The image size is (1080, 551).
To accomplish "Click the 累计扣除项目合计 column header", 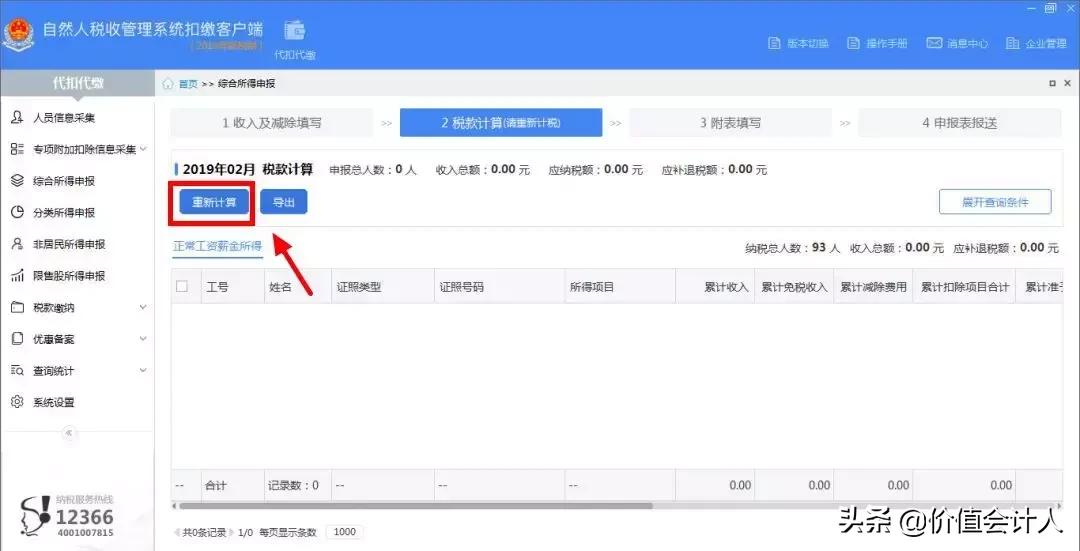I will click(x=964, y=287).
